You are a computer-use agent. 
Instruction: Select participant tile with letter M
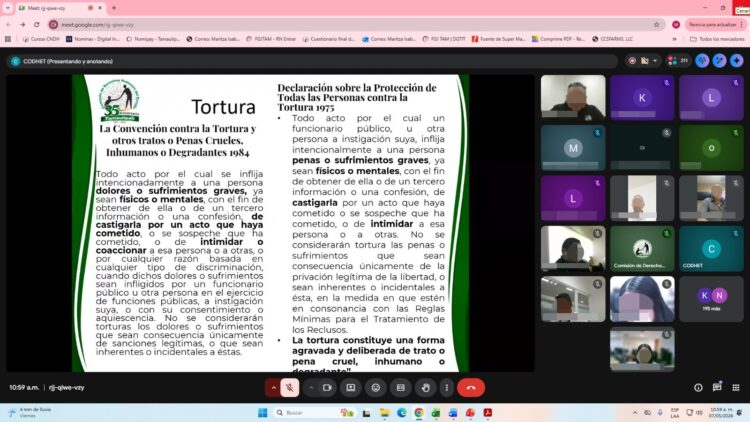[x=573, y=148]
